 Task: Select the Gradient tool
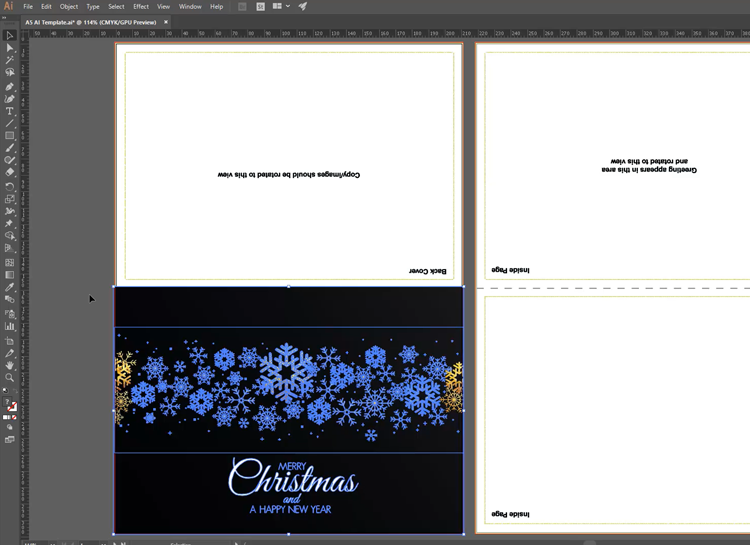tap(10, 275)
